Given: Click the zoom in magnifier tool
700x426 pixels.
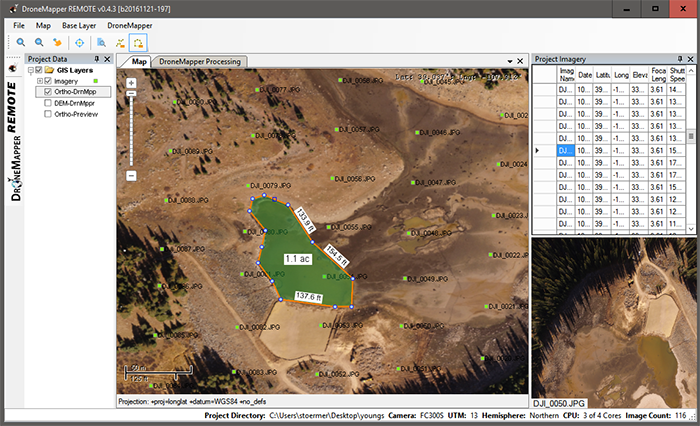Looking at the screenshot, I should [x=21, y=43].
